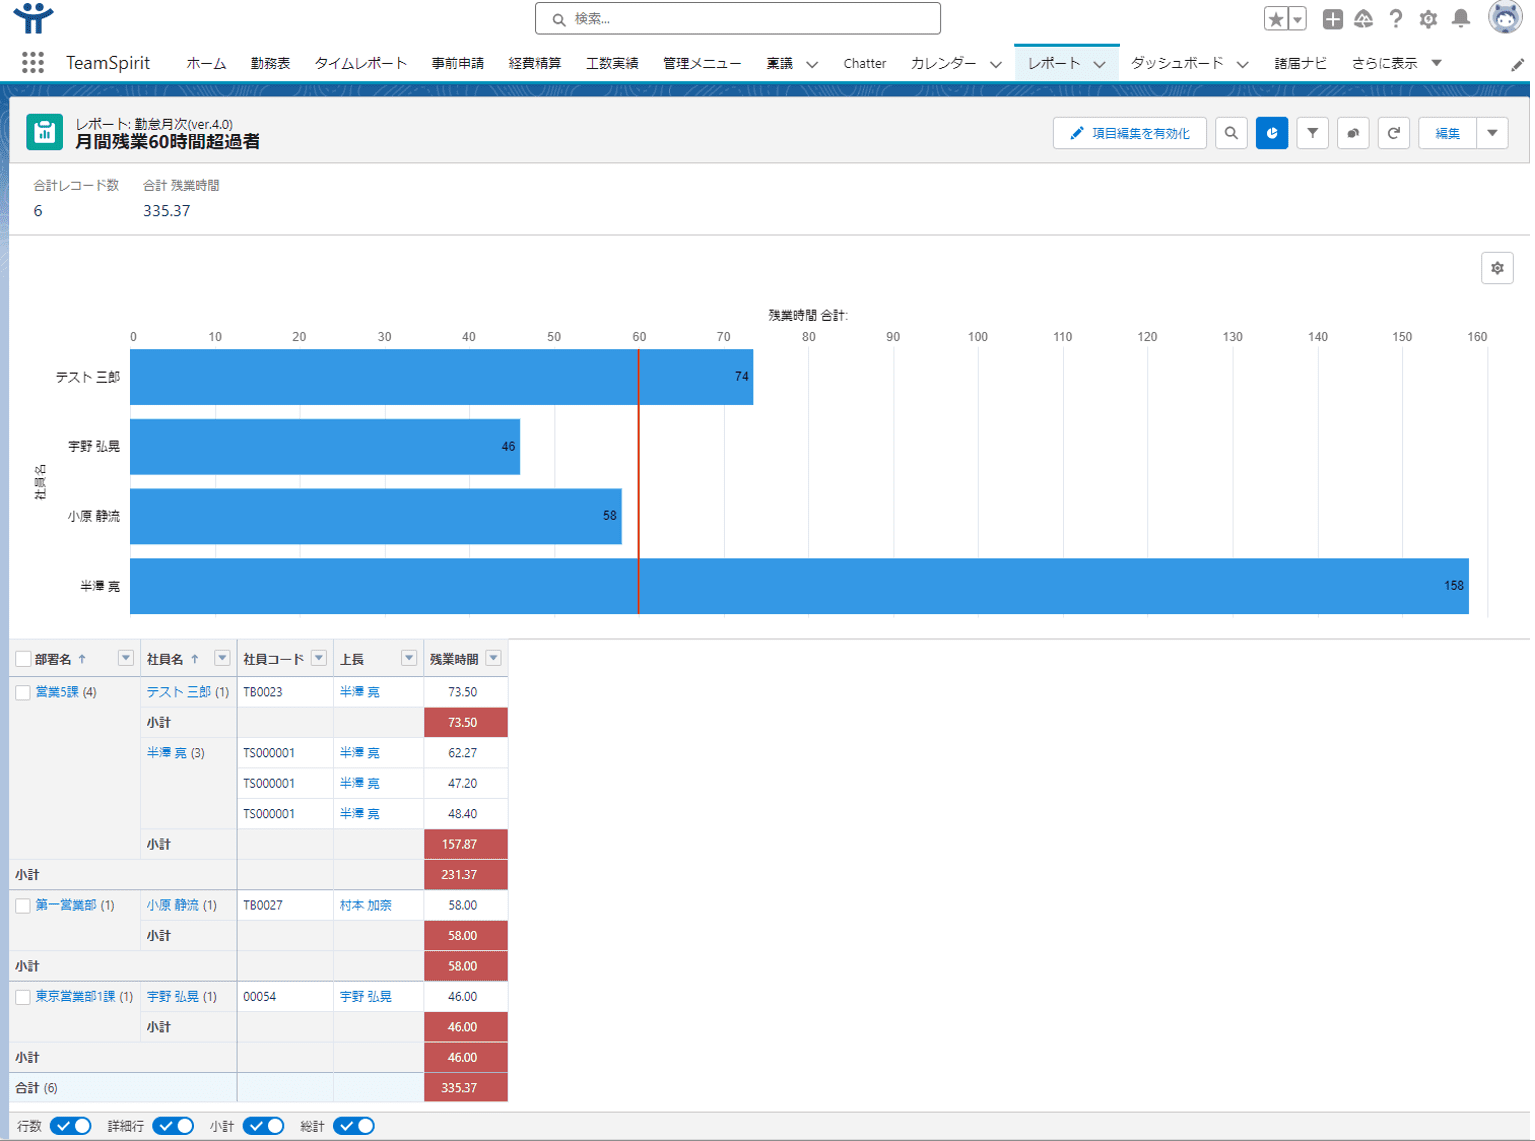Open notifications bell icon

point(1460,19)
